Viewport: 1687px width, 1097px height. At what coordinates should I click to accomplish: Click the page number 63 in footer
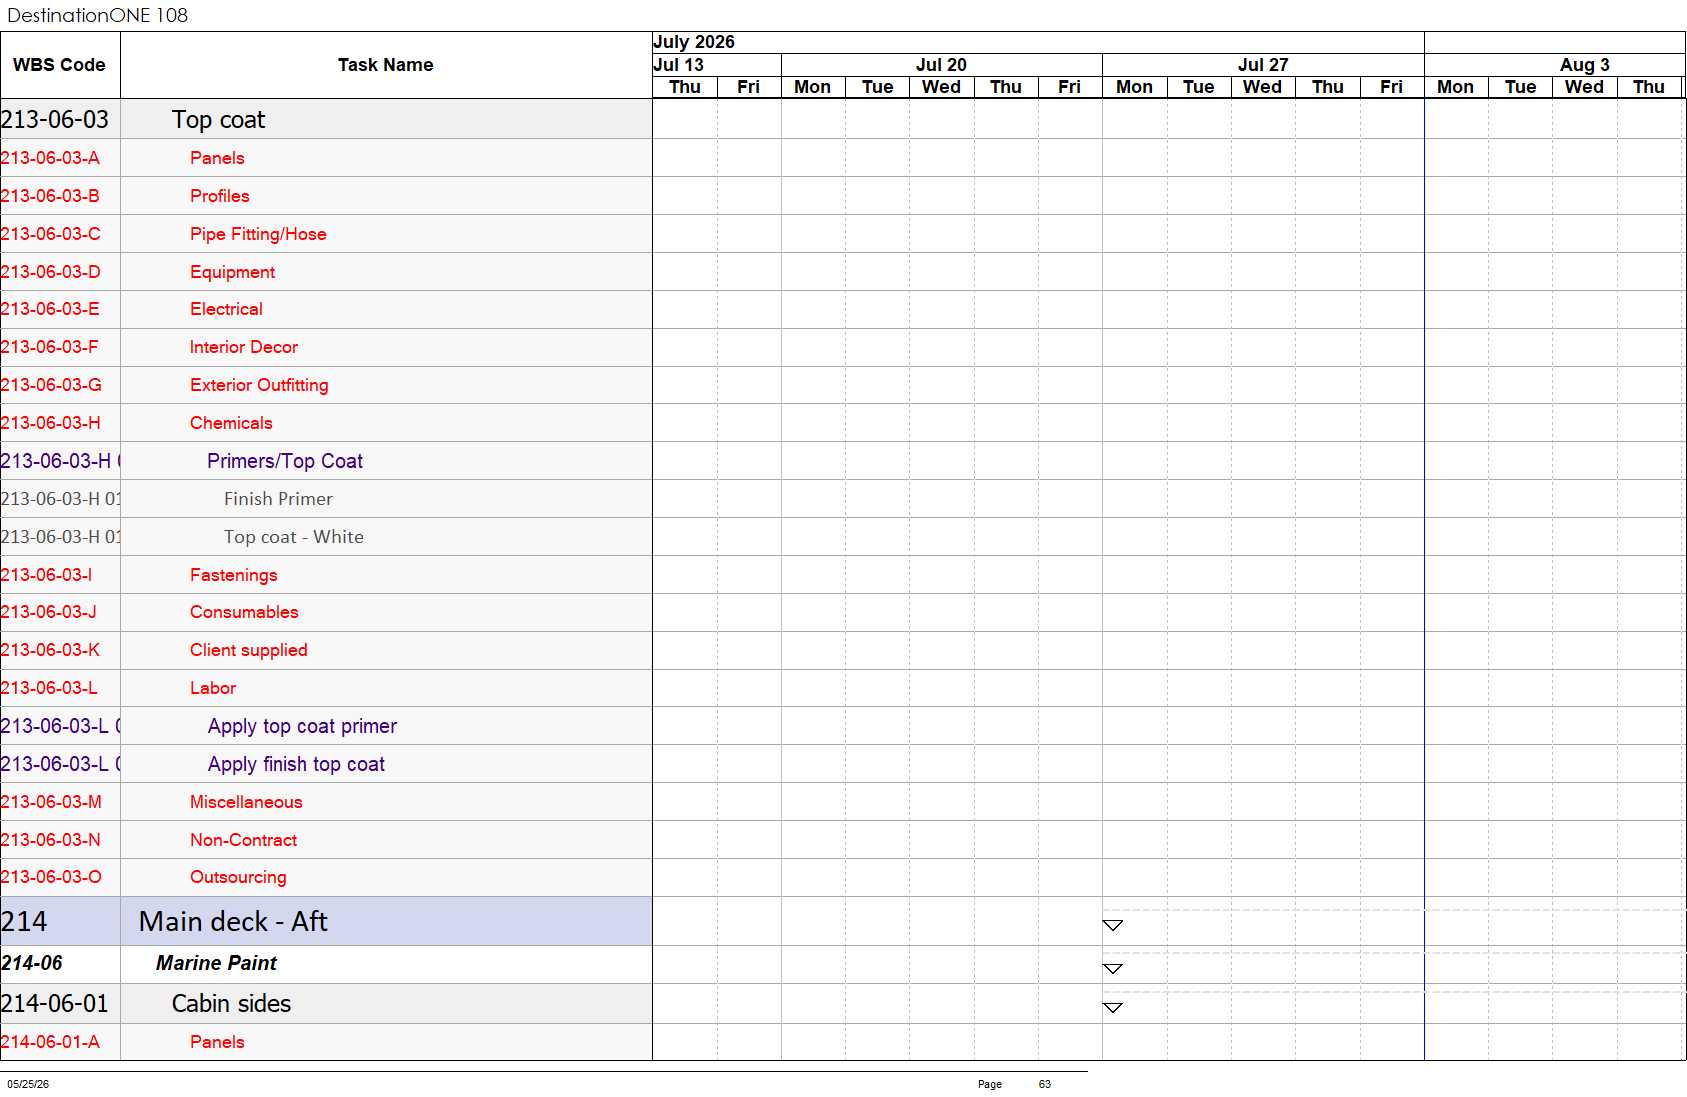click(x=1045, y=1084)
